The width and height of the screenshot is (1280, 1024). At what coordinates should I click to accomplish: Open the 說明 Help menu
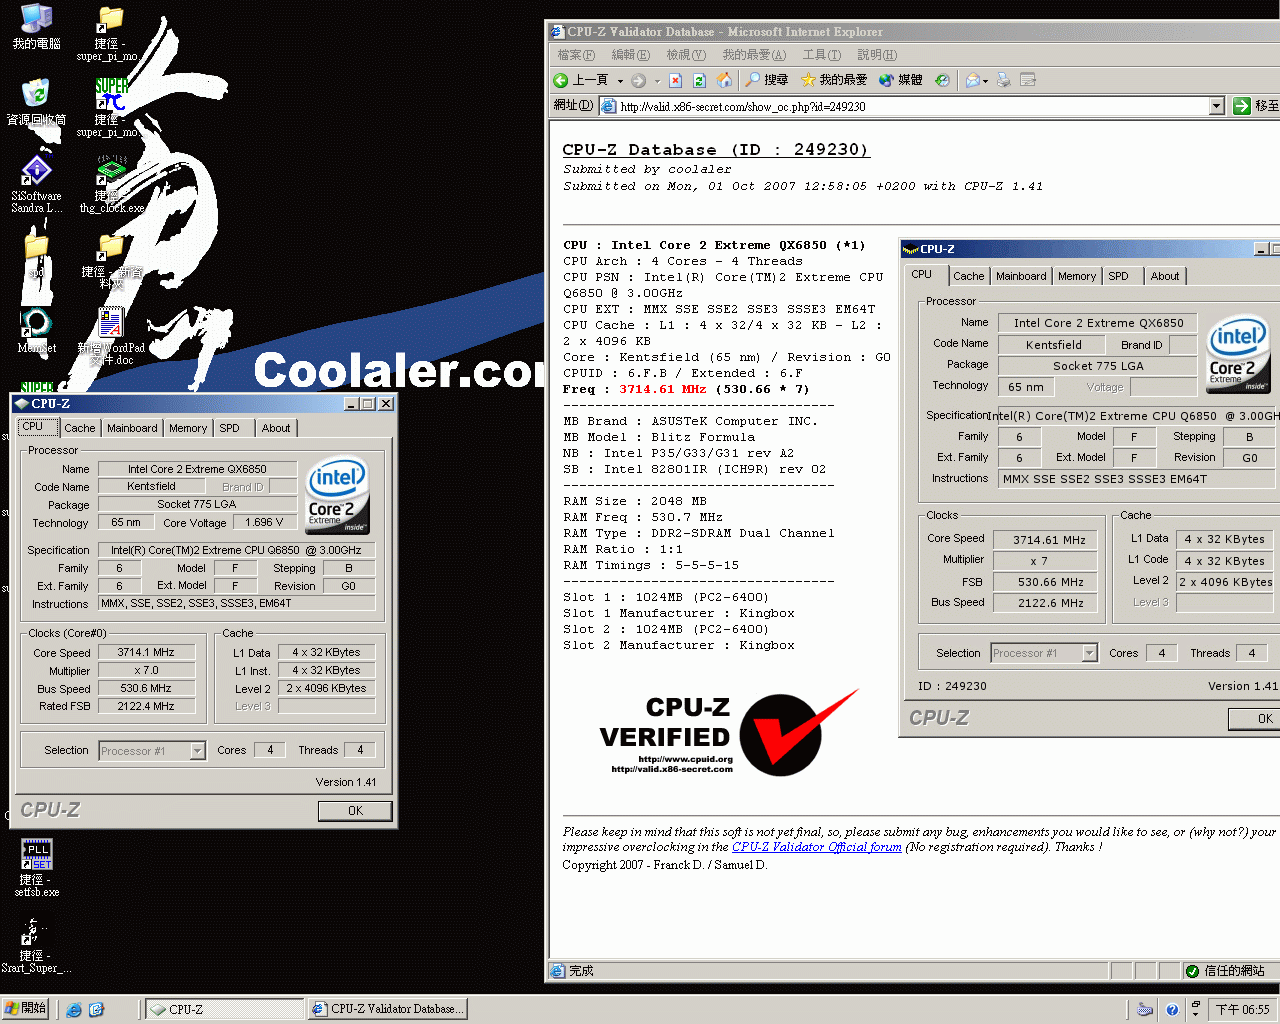(877, 55)
